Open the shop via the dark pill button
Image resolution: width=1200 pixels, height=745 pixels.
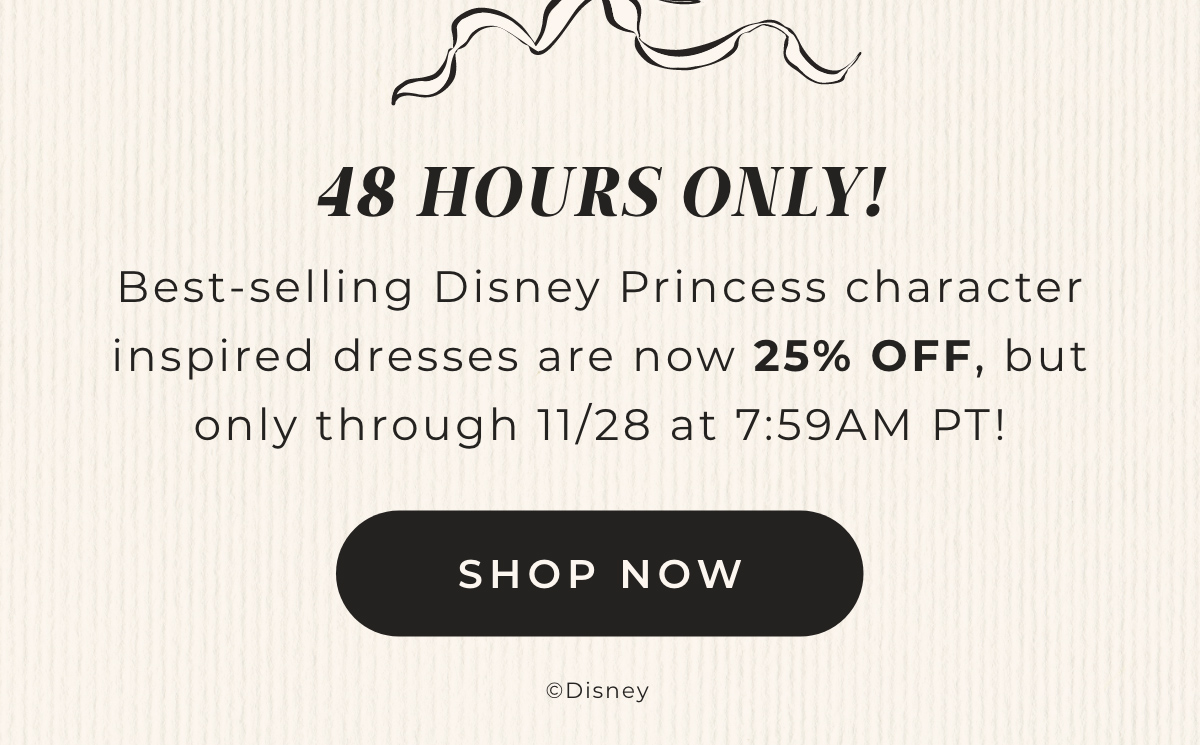tap(600, 572)
